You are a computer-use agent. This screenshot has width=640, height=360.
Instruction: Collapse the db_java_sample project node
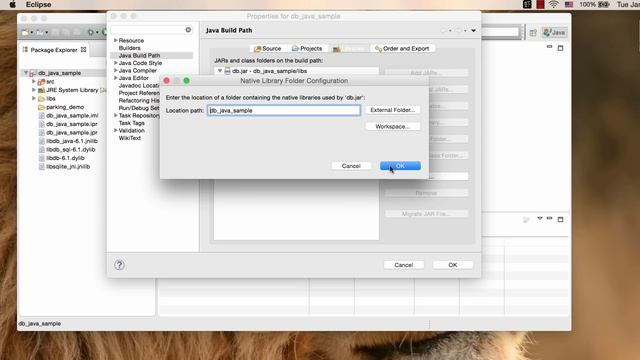pos(26,73)
